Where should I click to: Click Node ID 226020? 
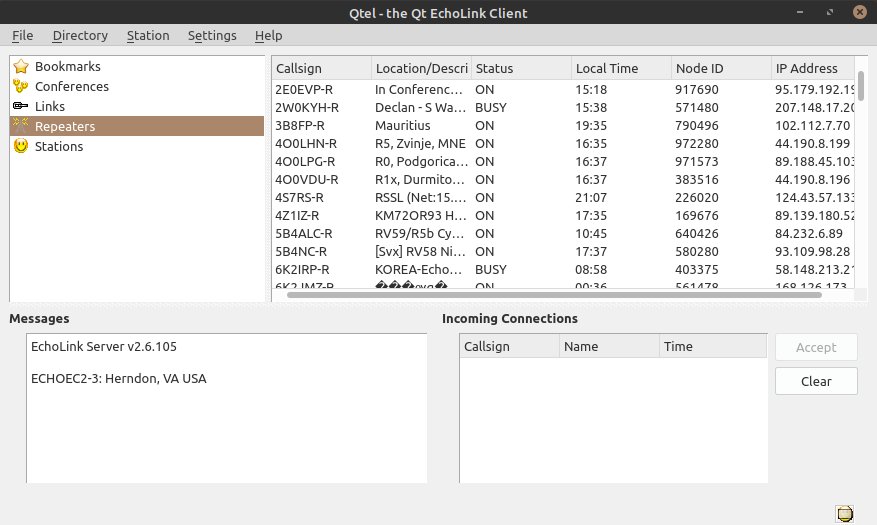pyautogui.click(x=696, y=197)
